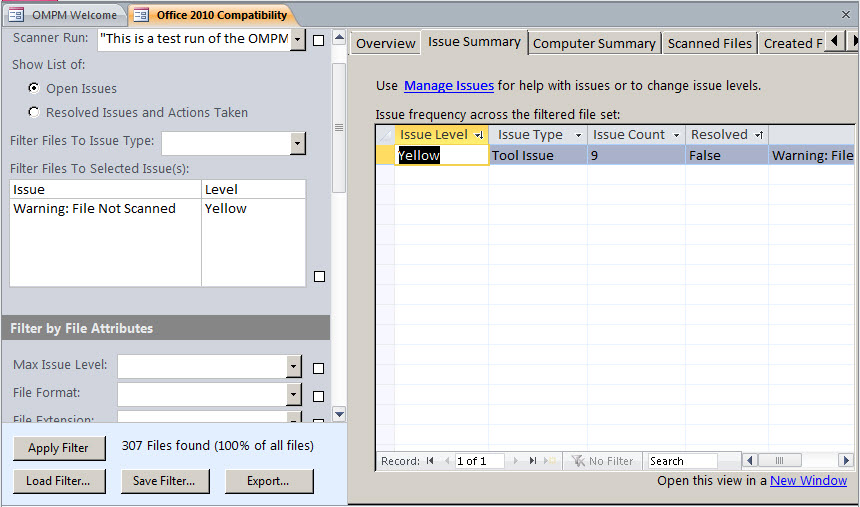Switch to the OMPM Welcome tab
This screenshot has height=507, width=860.
[x=65, y=15]
